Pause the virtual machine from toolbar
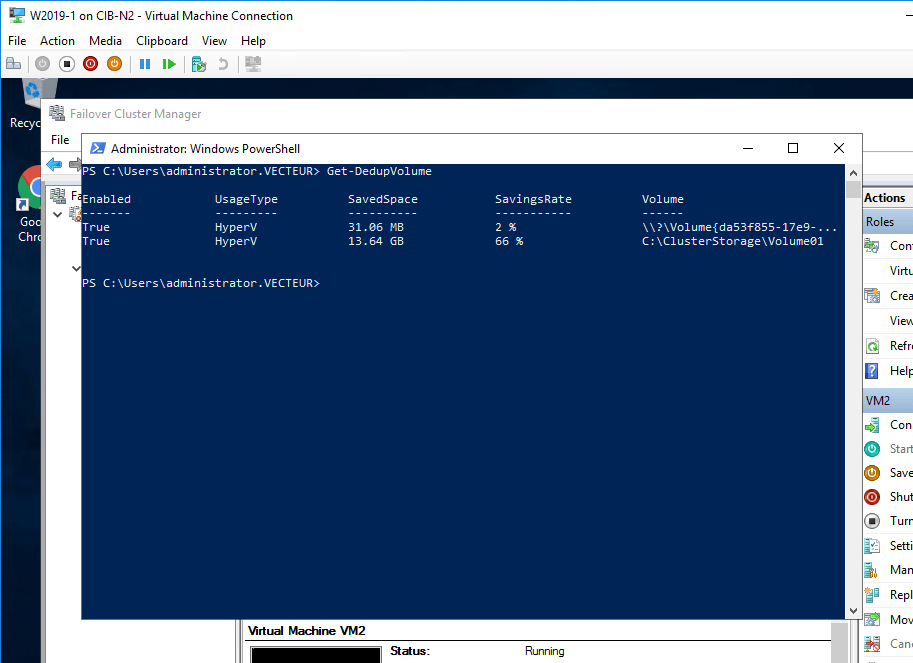This screenshot has height=663, width=913. 145,64
